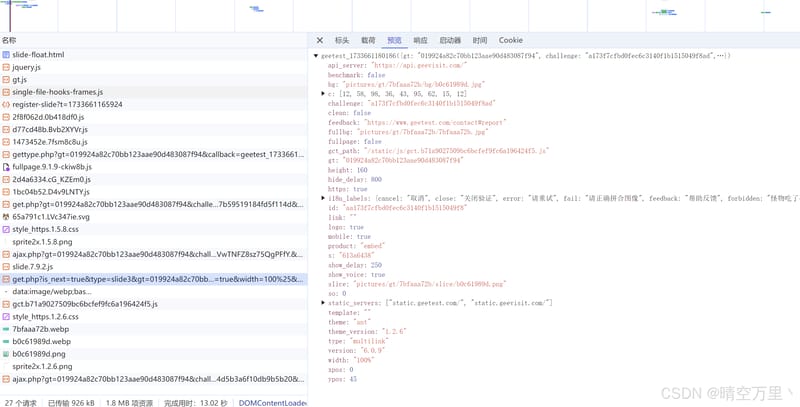Viewport: 800px width, 407px height.
Task: Click the fullbg picture path value
Action: (x=423, y=132)
